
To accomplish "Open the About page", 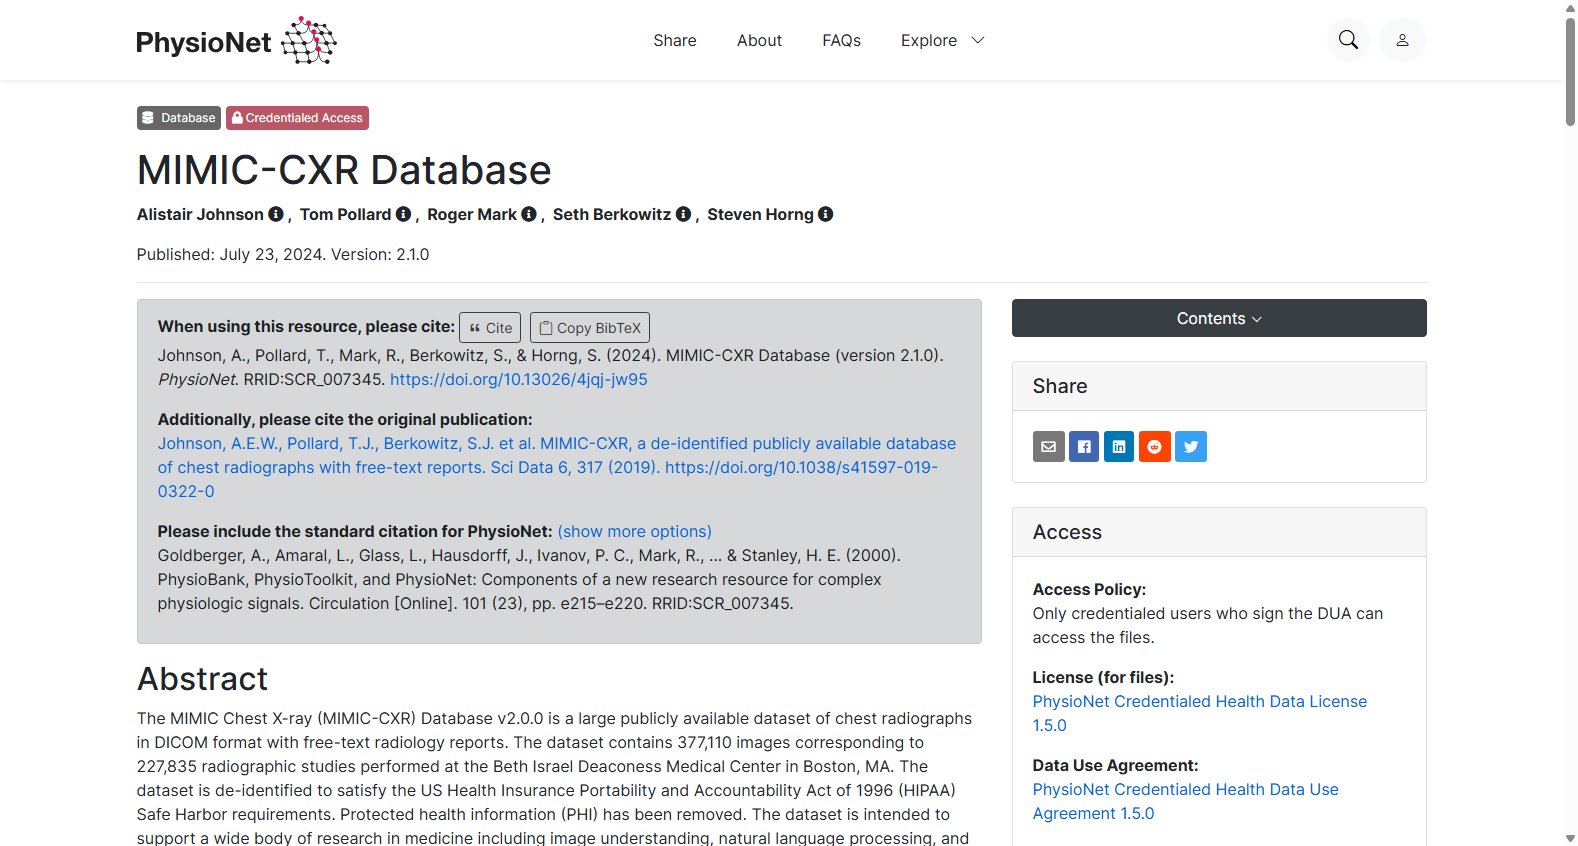I will click(x=759, y=40).
